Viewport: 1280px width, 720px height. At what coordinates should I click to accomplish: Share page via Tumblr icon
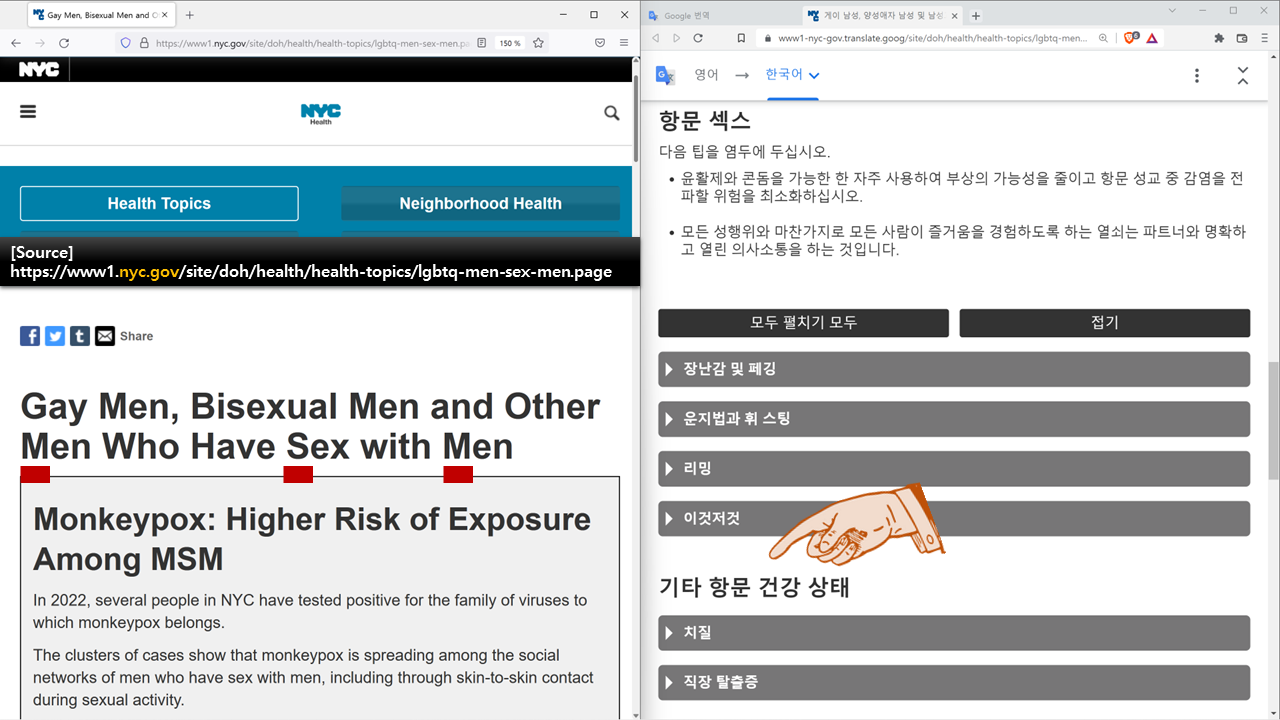(x=80, y=336)
